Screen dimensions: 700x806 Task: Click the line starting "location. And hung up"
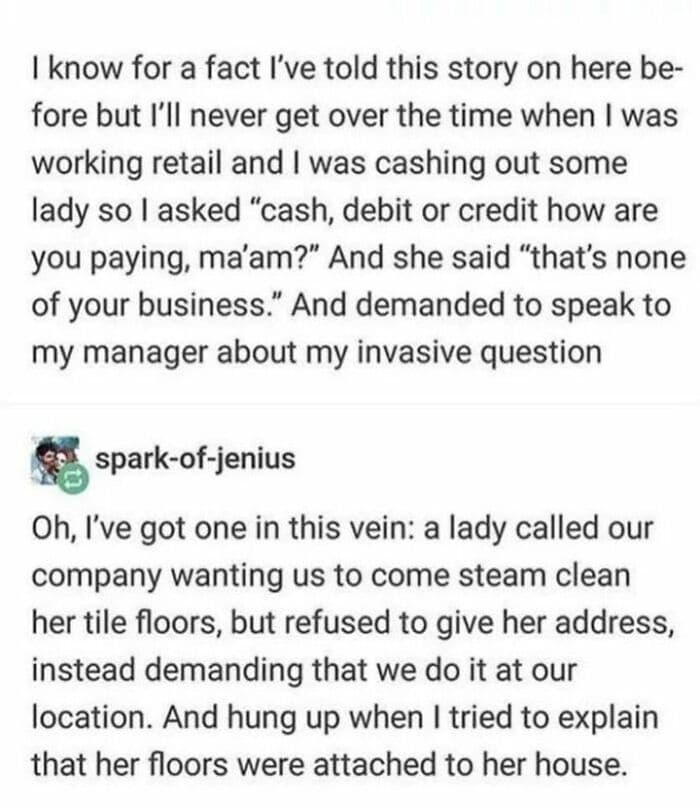[345, 717]
